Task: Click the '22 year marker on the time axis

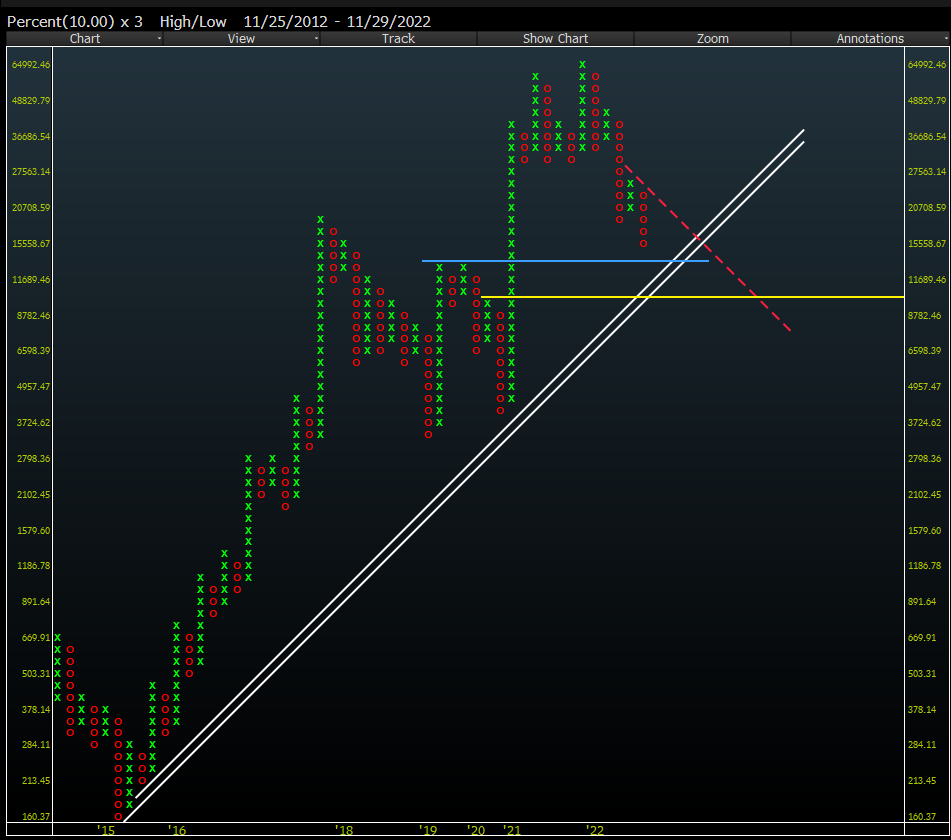Action: tap(595, 830)
